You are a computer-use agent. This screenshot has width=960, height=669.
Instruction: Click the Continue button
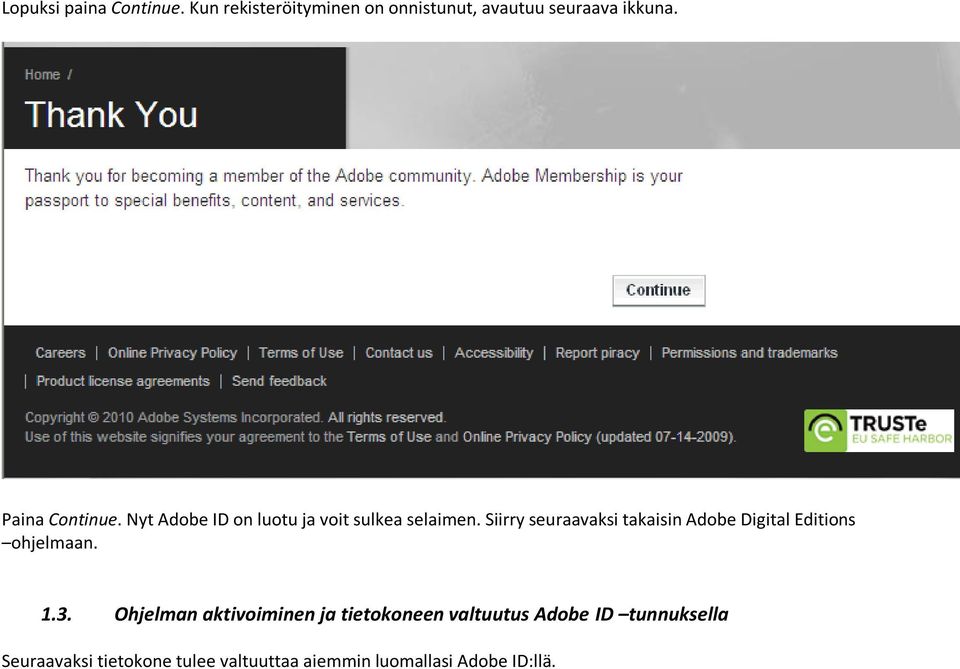click(x=659, y=291)
